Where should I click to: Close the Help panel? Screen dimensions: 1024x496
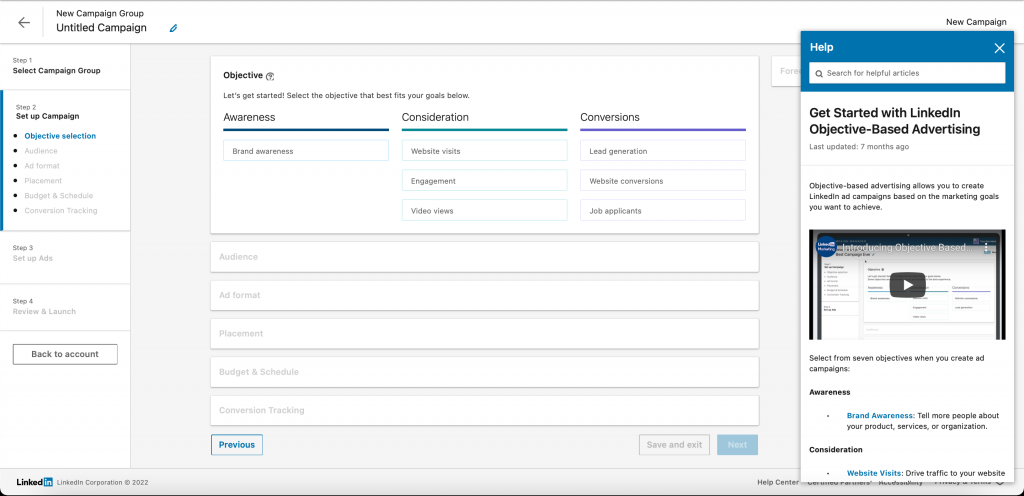click(999, 47)
